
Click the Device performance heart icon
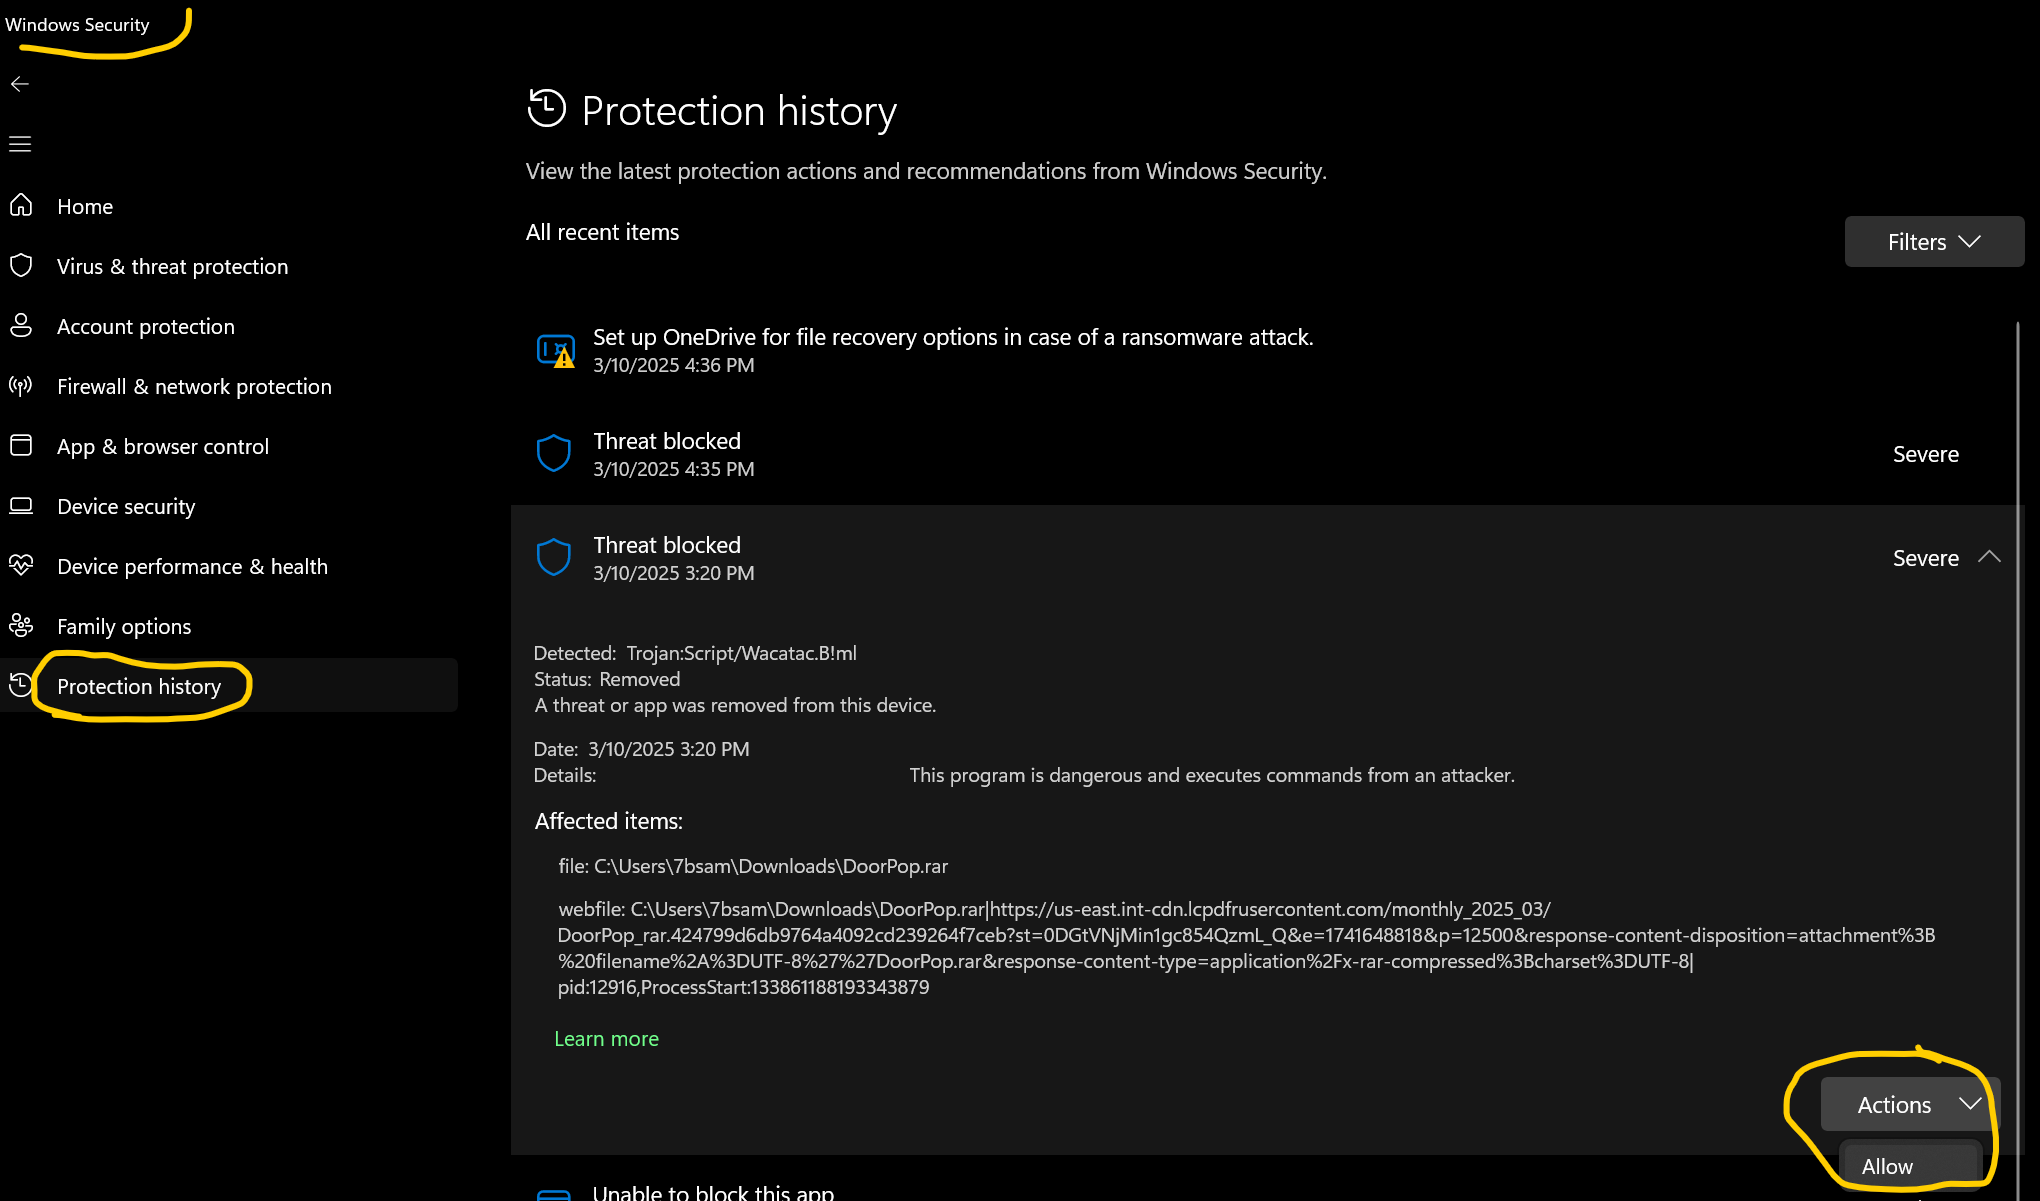tap(21, 566)
